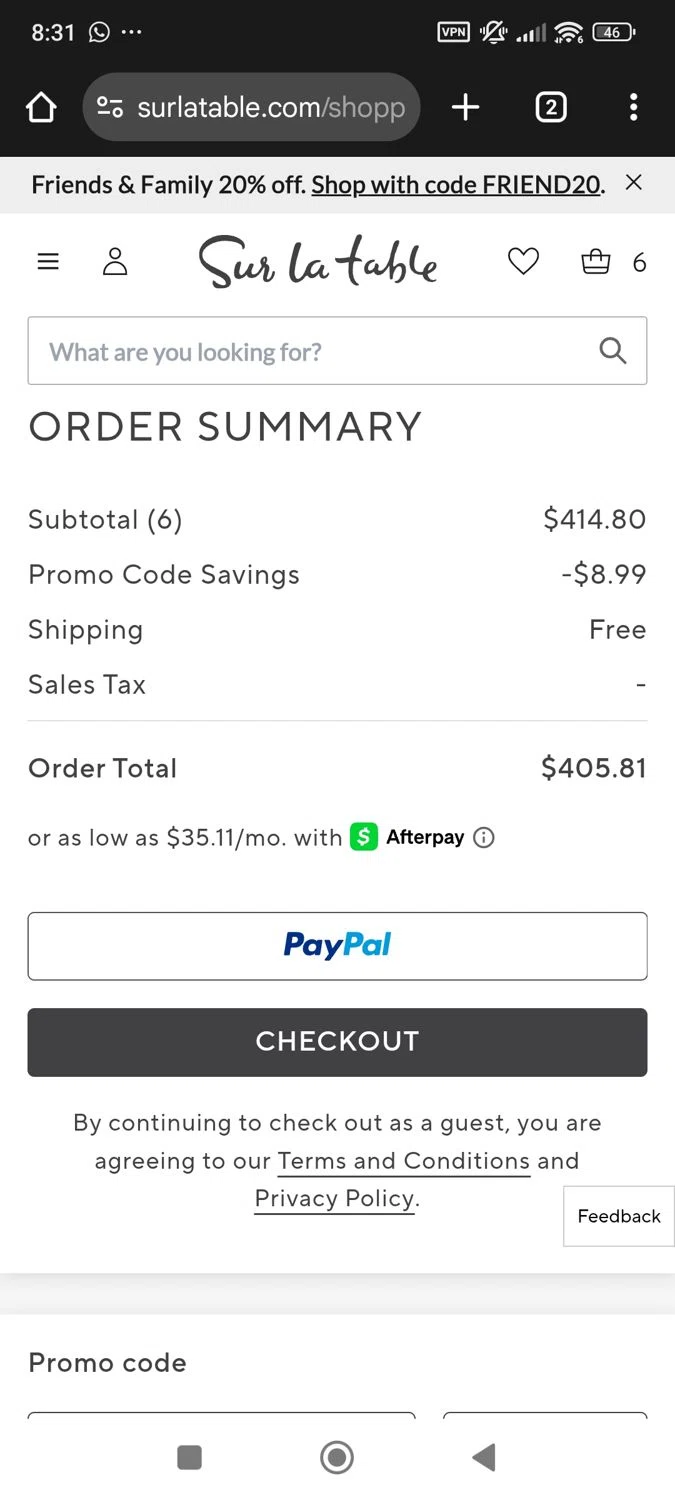
Task: Tap the Afterpay info icon
Action: [484, 838]
